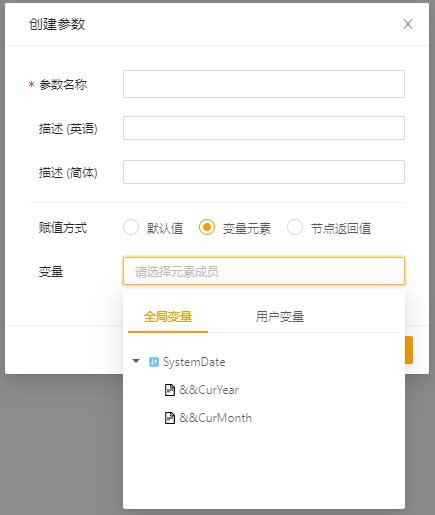Click the 创建参数 dialog title
435x515 pixels.
[x=57, y=24]
